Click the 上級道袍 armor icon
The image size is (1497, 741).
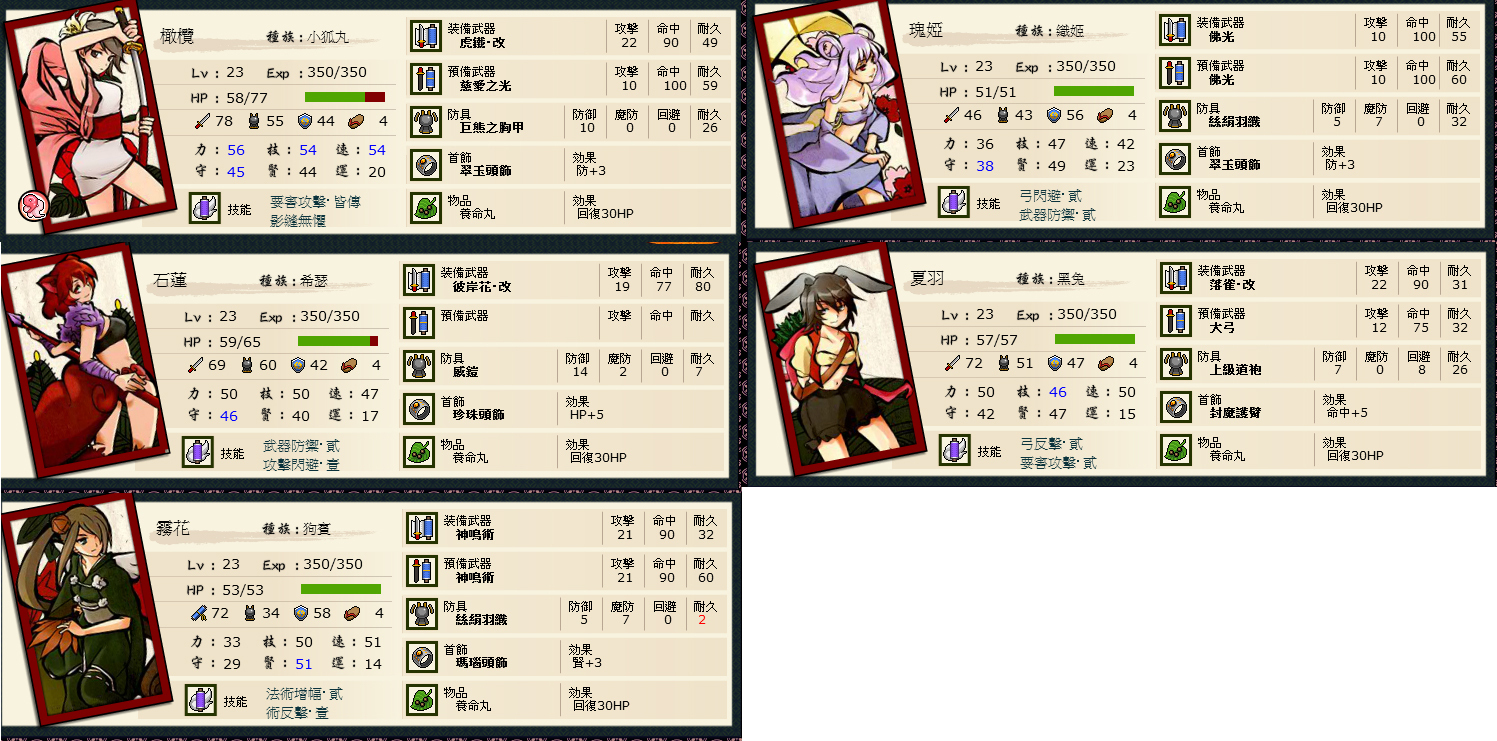tap(1174, 363)
